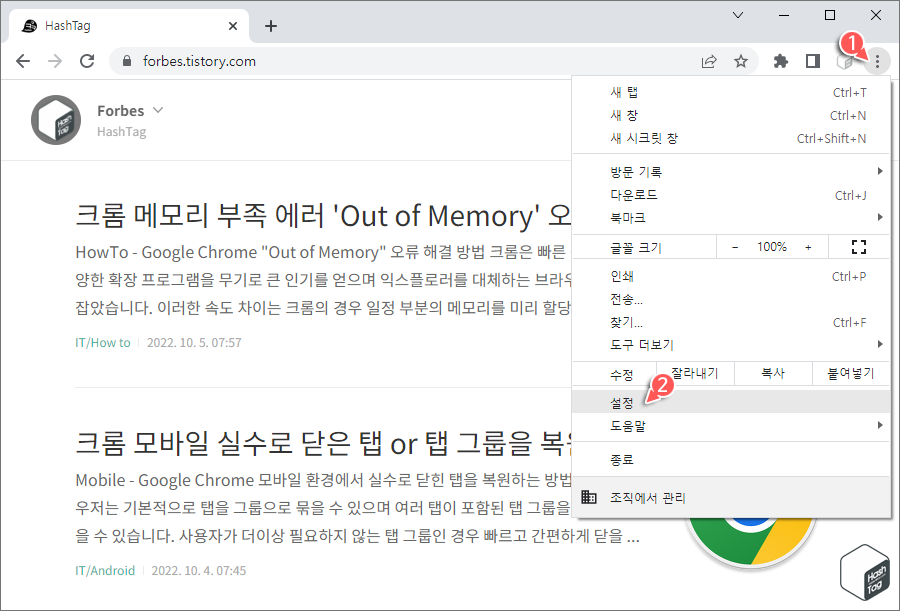Screen dimensions: 900x611
Task: Click the share icon in the toolbar
Action: [709, 61]
